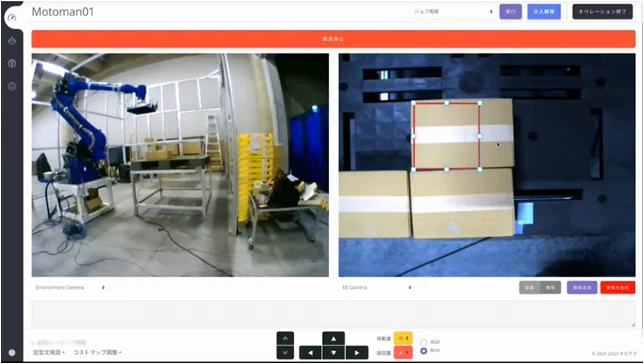Viewport: 644px width, 364px height.
Task: Hit the orange 緊急停止 emergency stop bar
Action: 334,39
